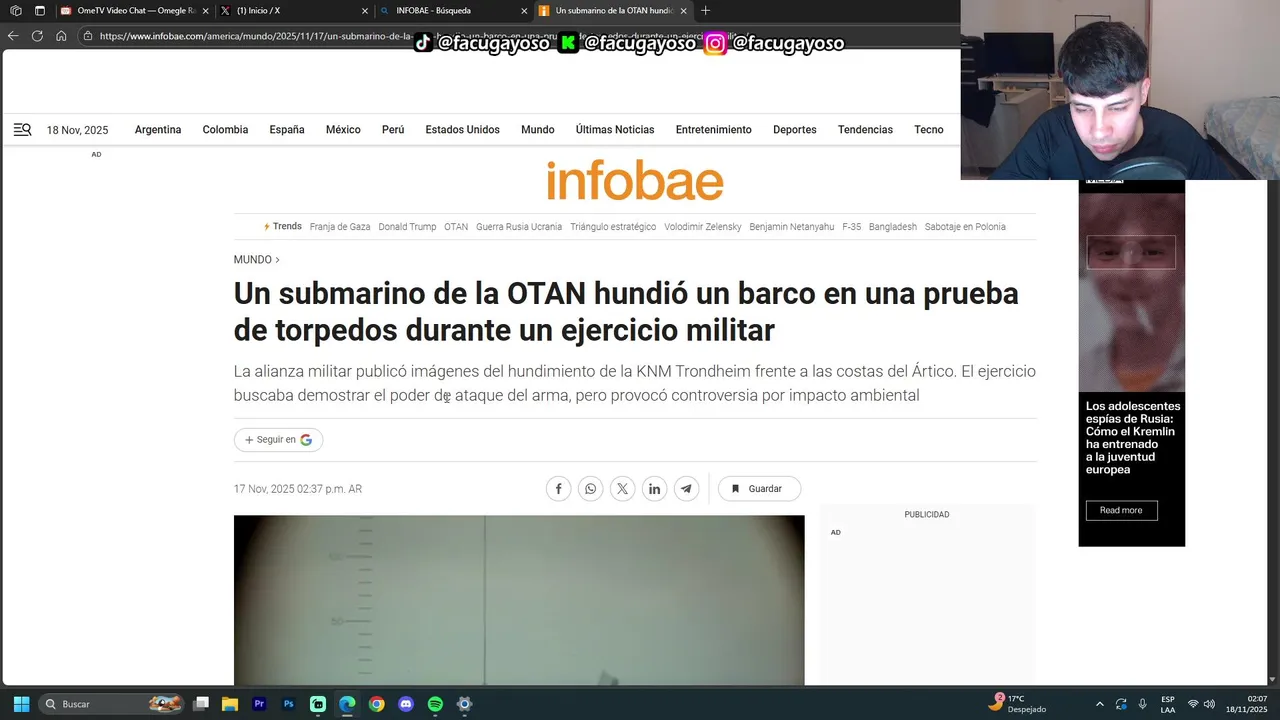Share article on X
This screenshot has height=720, width=1280.
[x=622, y=489]
